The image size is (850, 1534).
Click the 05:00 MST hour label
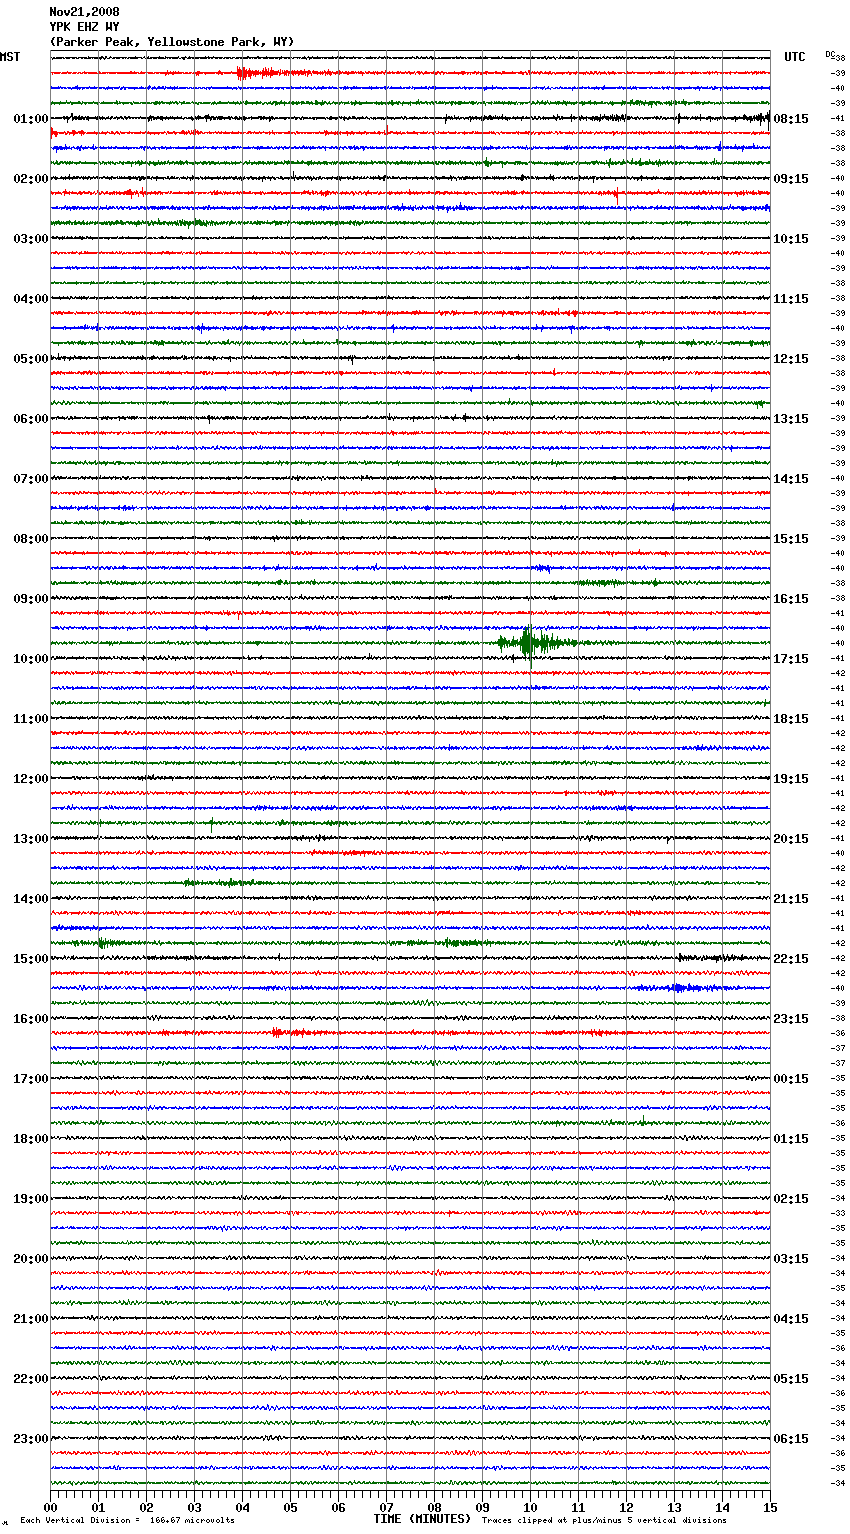point(31,359)
